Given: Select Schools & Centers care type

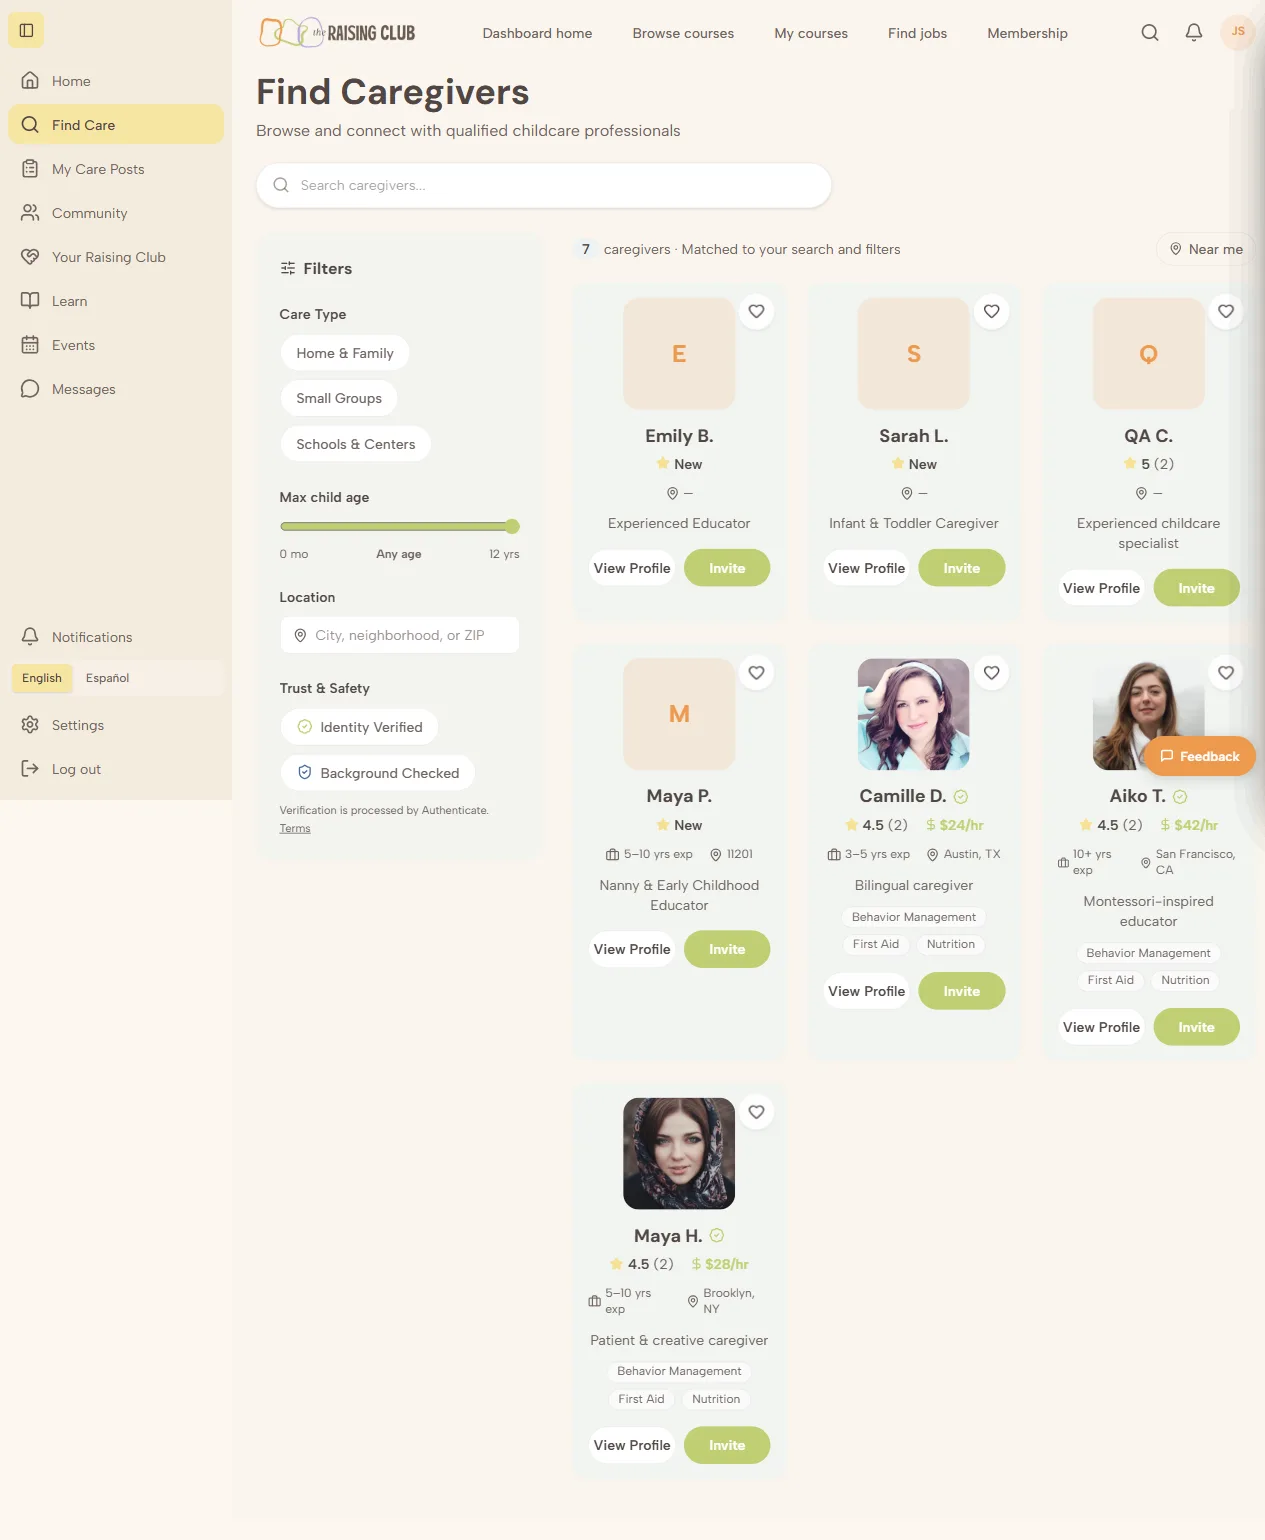Looking at the screenshot, I should [x=356, y=444].
